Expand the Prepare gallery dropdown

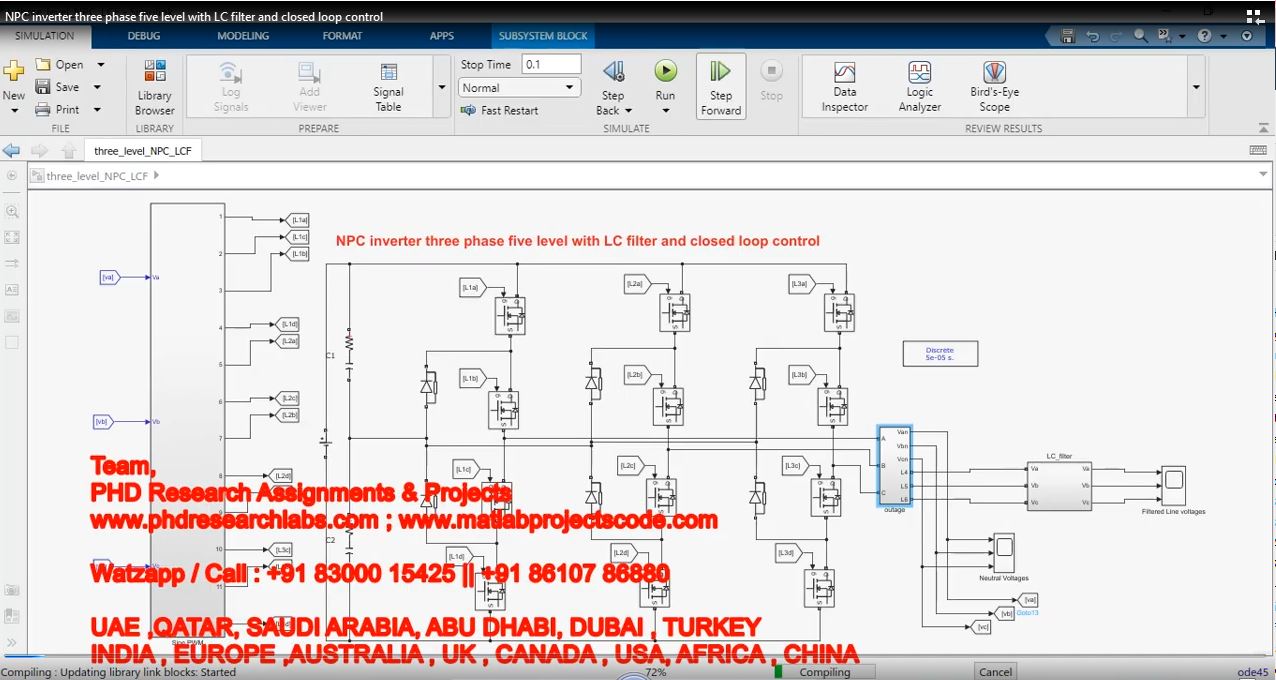[442, 87]
